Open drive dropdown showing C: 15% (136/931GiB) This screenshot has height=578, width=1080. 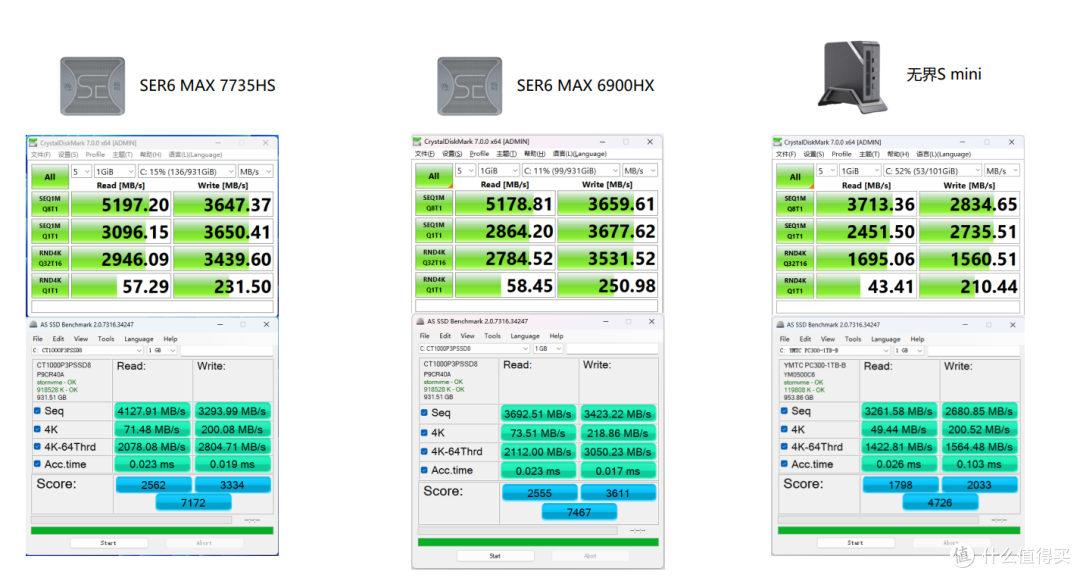[x=186, y=172]
